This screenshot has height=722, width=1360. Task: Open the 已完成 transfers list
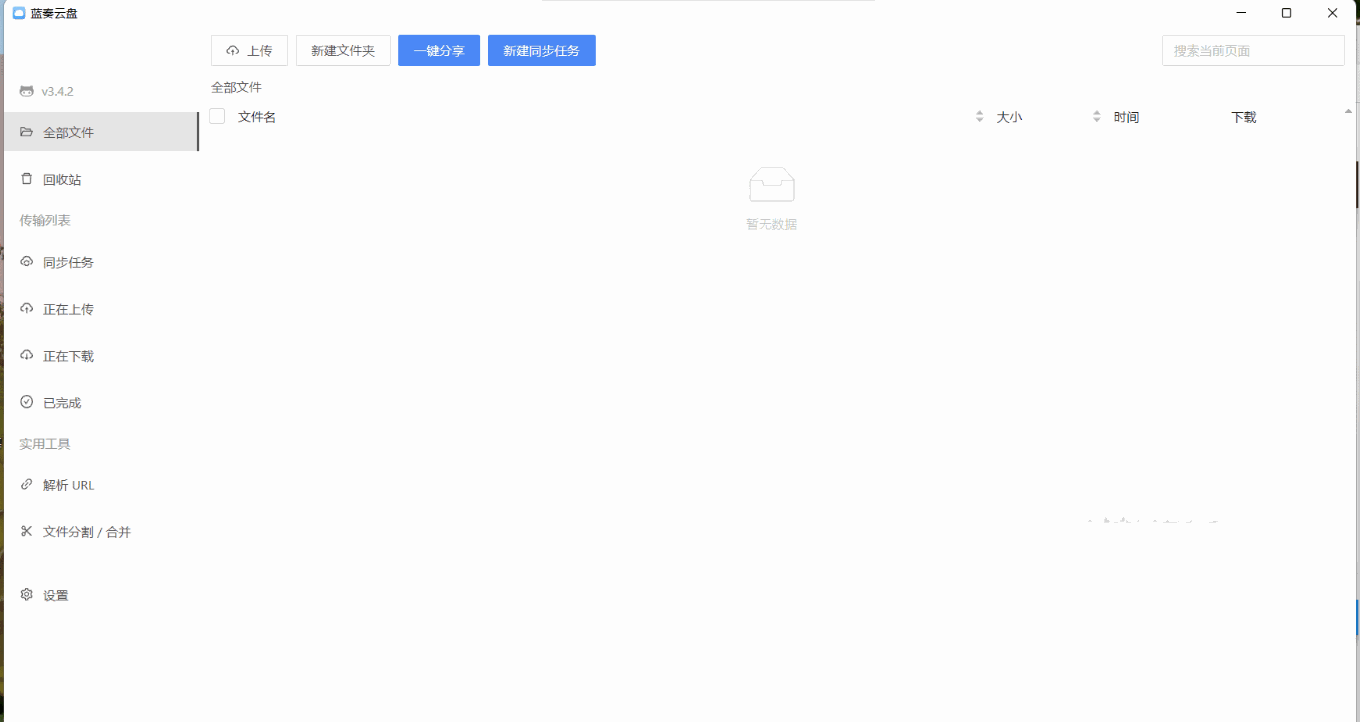pyautogui.click(x=62, y=403)
